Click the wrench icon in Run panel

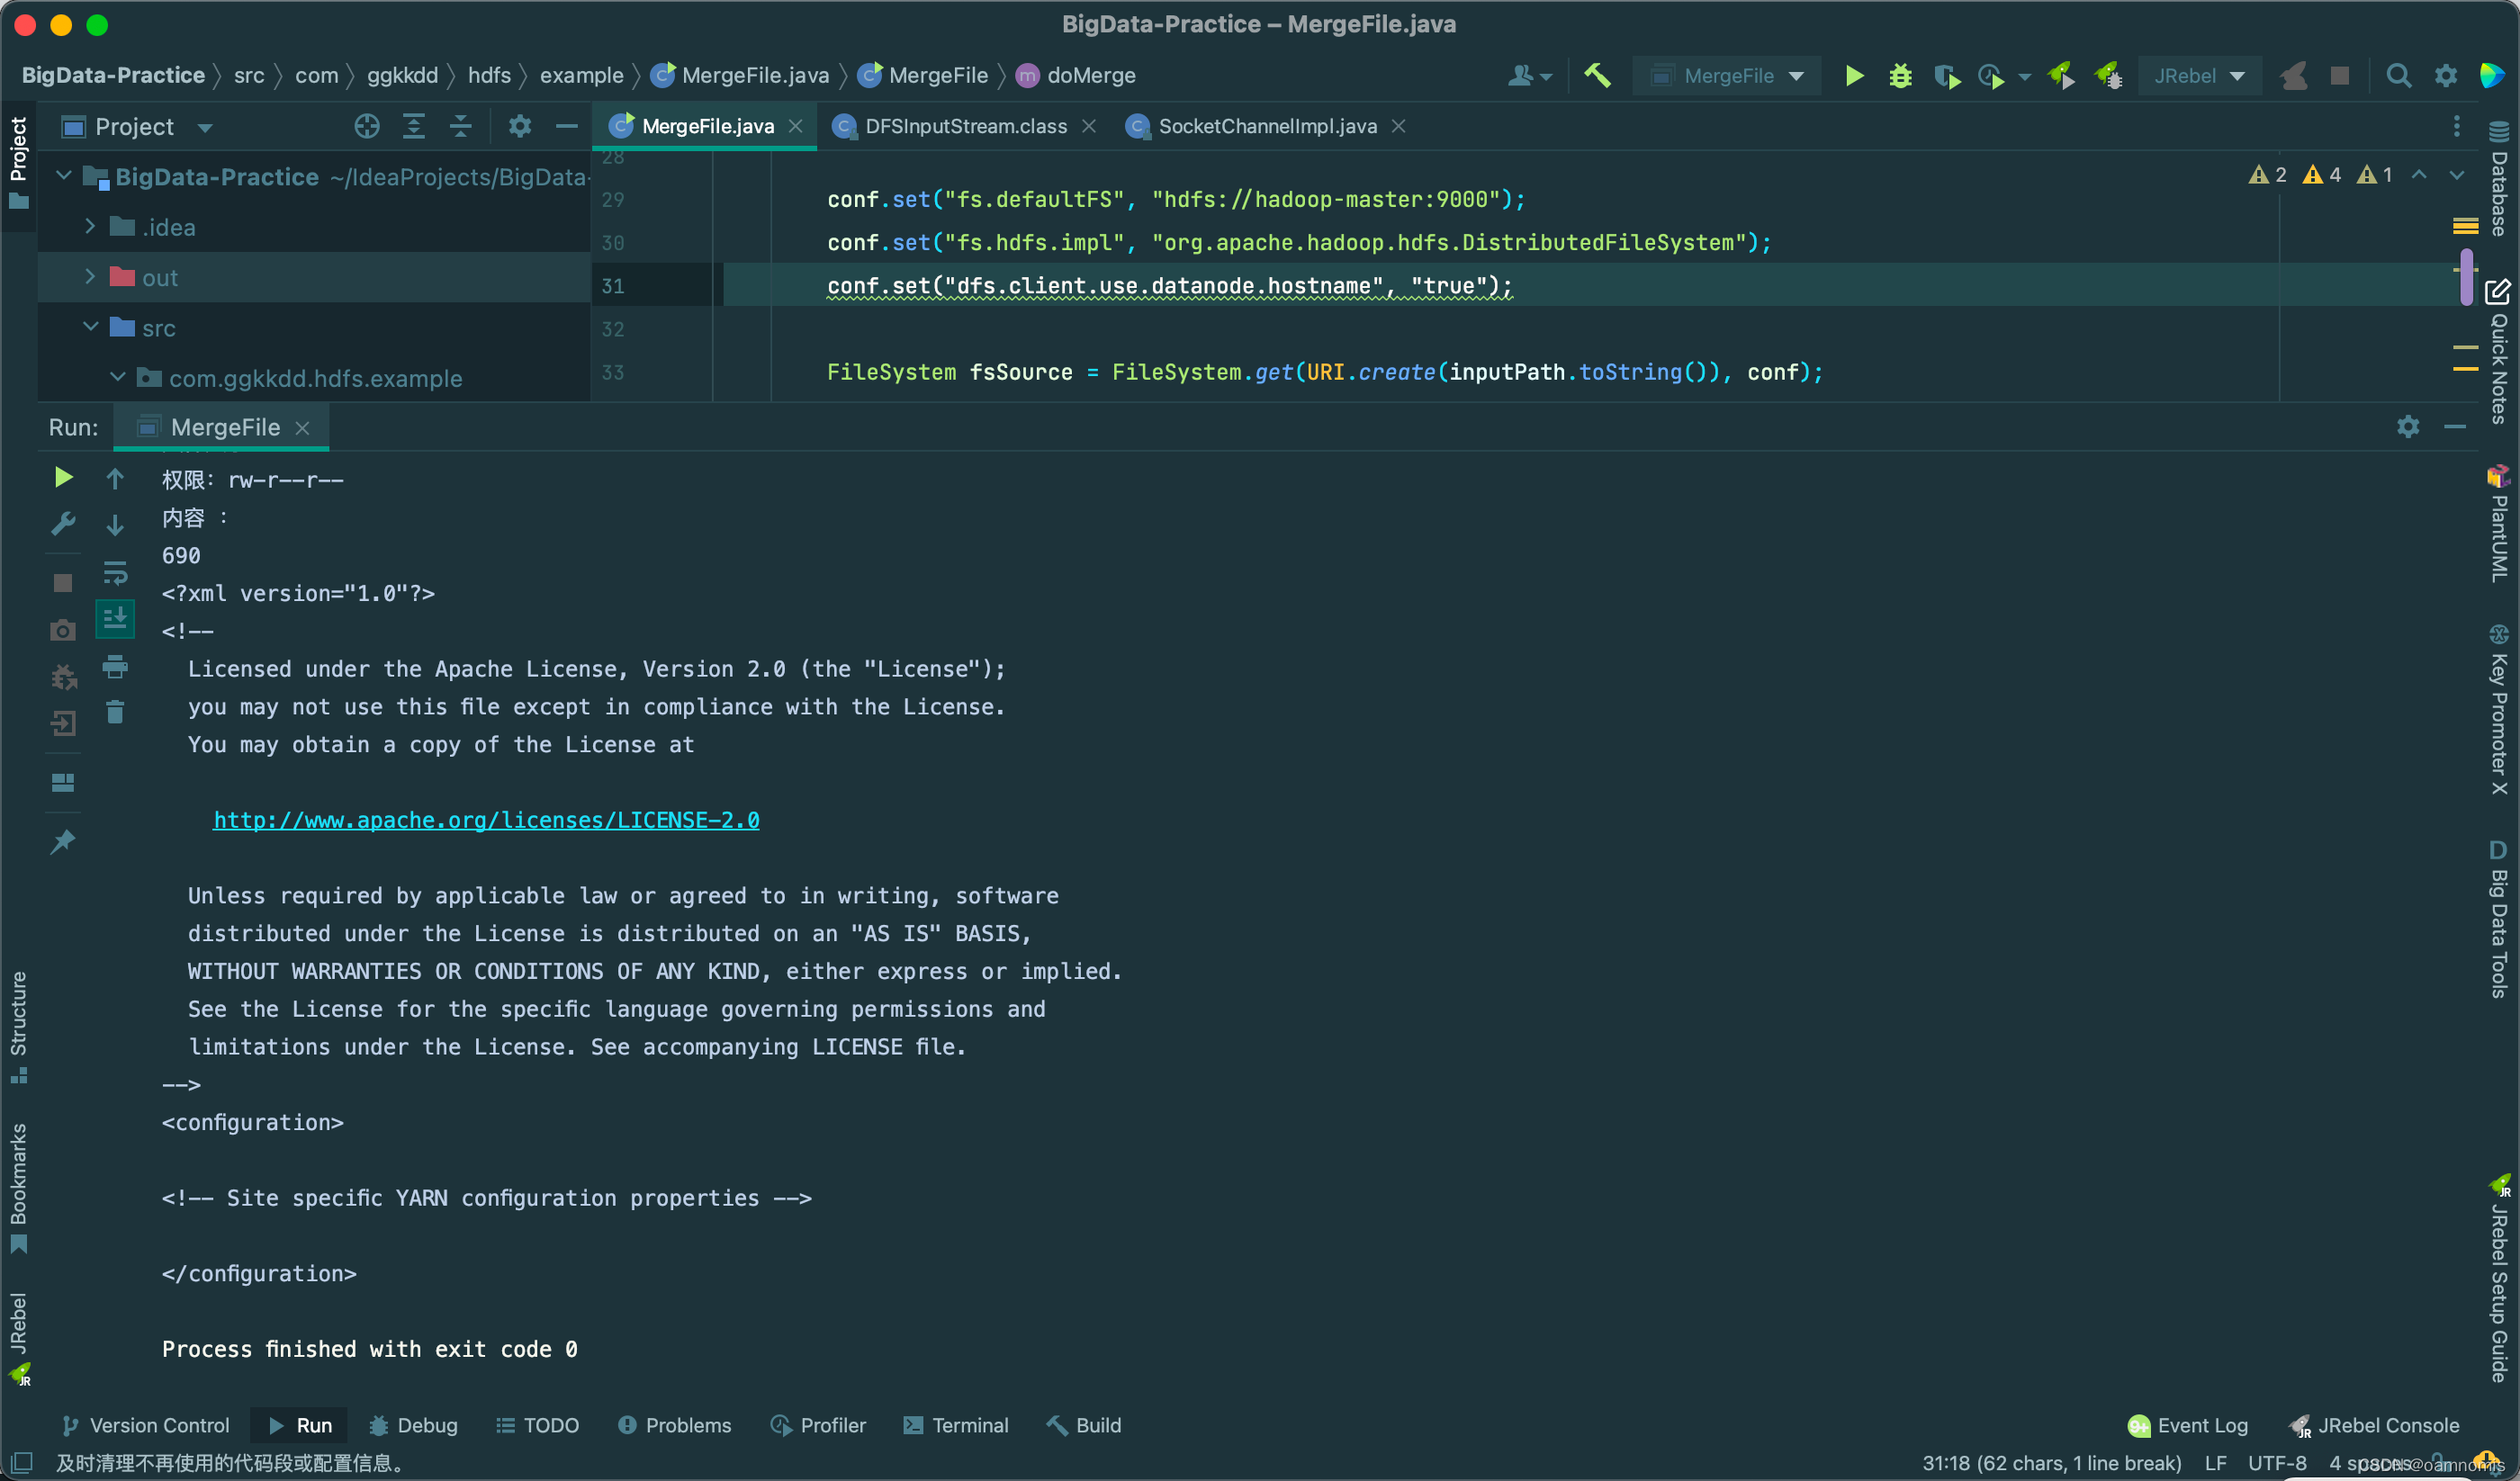point(63,523)
